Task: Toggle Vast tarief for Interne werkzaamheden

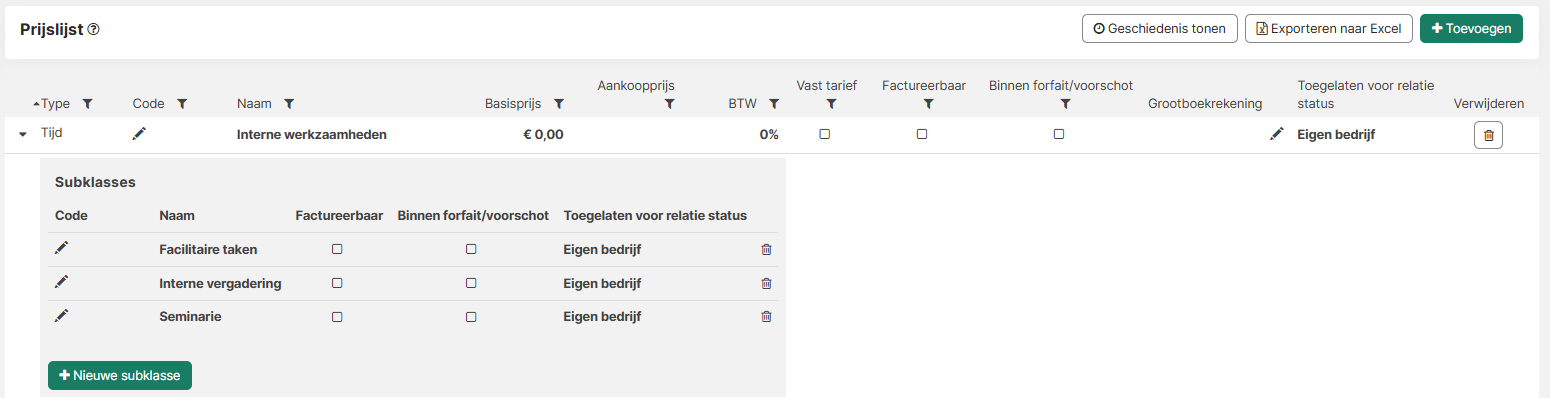Action: point(825,134)
